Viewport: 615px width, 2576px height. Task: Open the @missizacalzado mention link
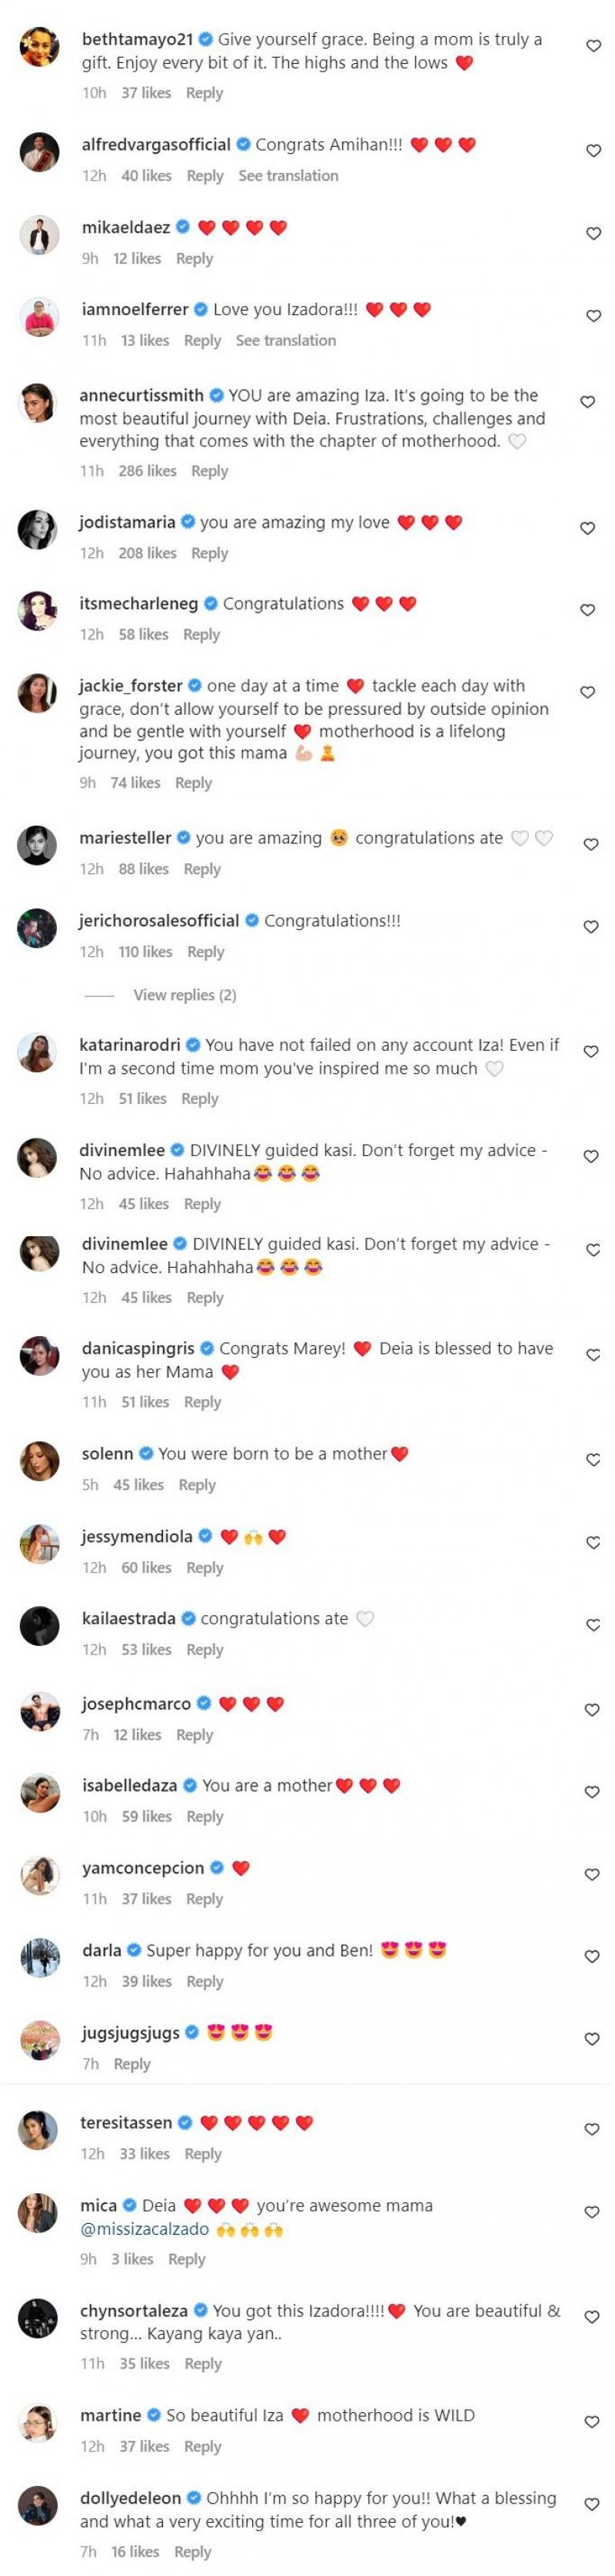click(145, 2229)
